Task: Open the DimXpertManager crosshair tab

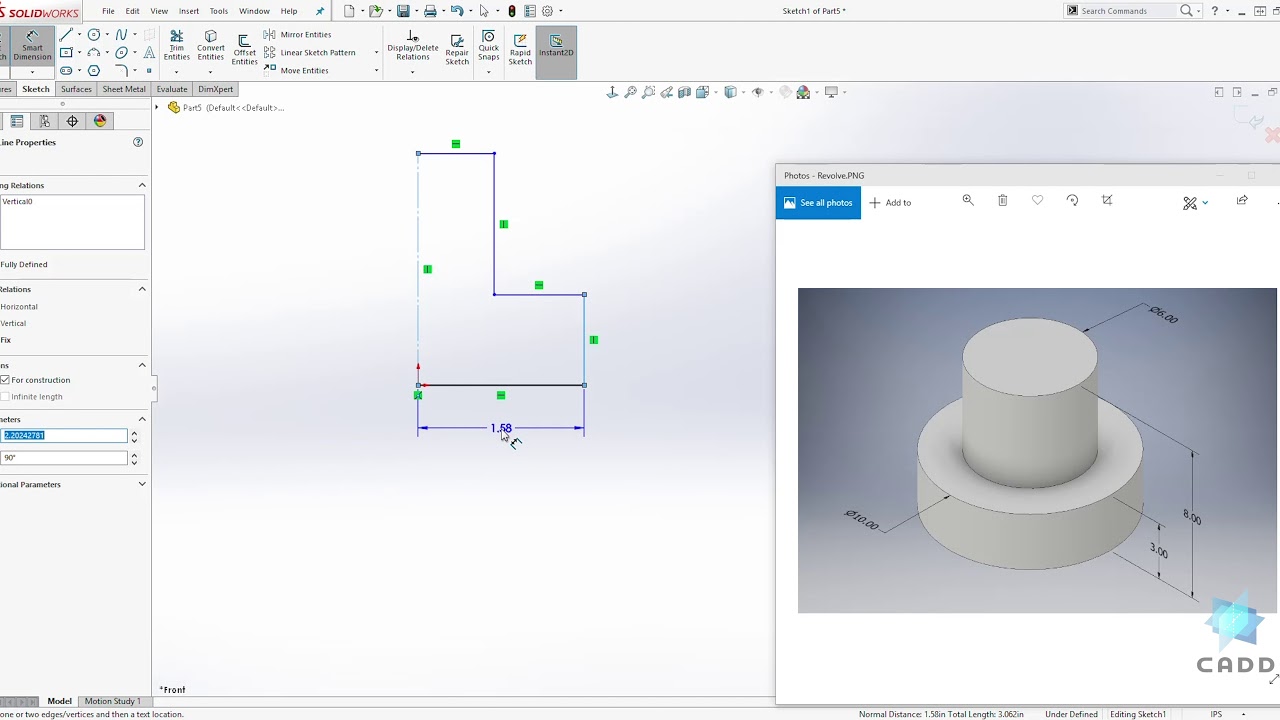Action: (72, 121)
